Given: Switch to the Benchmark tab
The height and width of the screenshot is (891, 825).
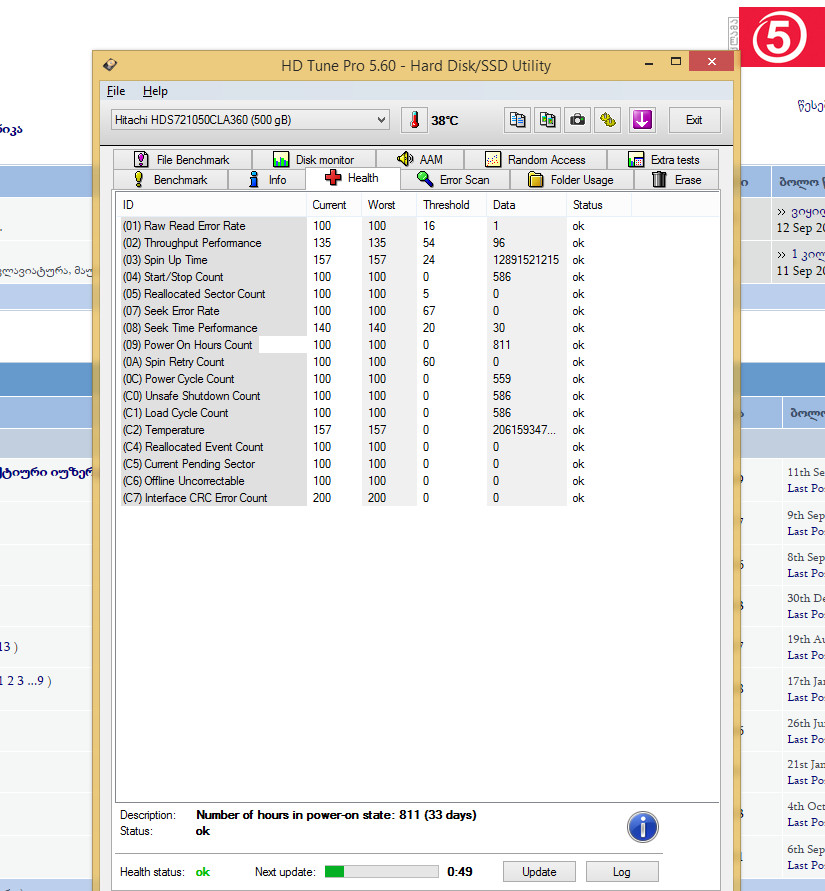Looking at the screenshot, I should coord(168,180).
